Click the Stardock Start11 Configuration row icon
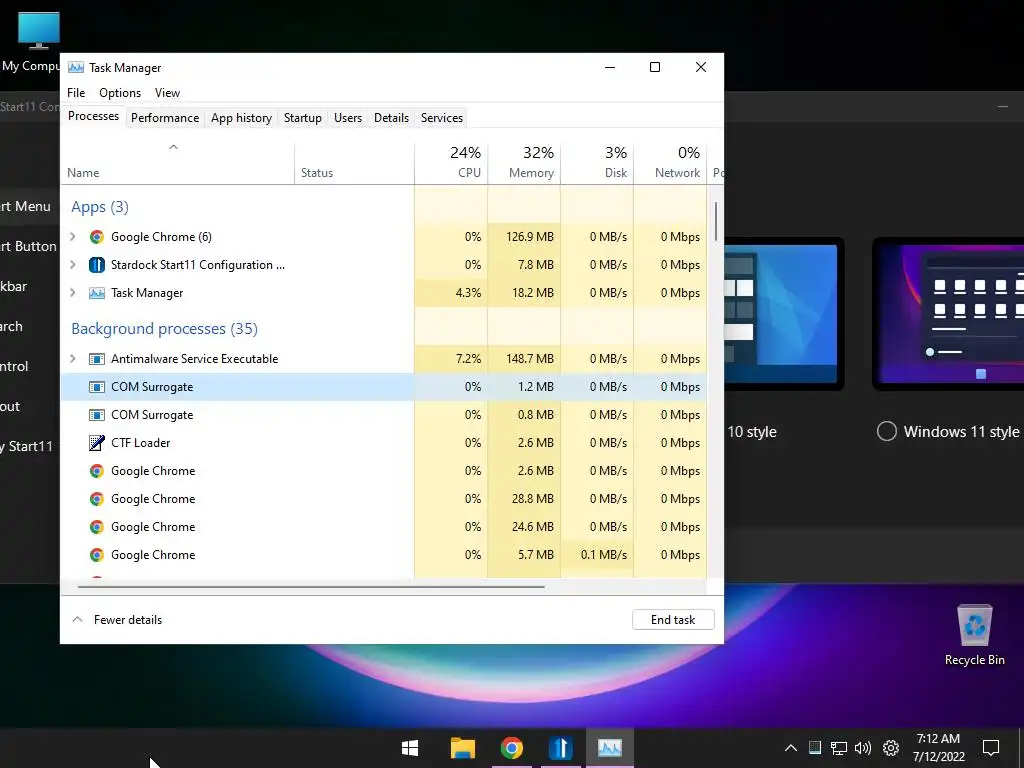This screenshot has height=768, width=1024. point(97,264)
